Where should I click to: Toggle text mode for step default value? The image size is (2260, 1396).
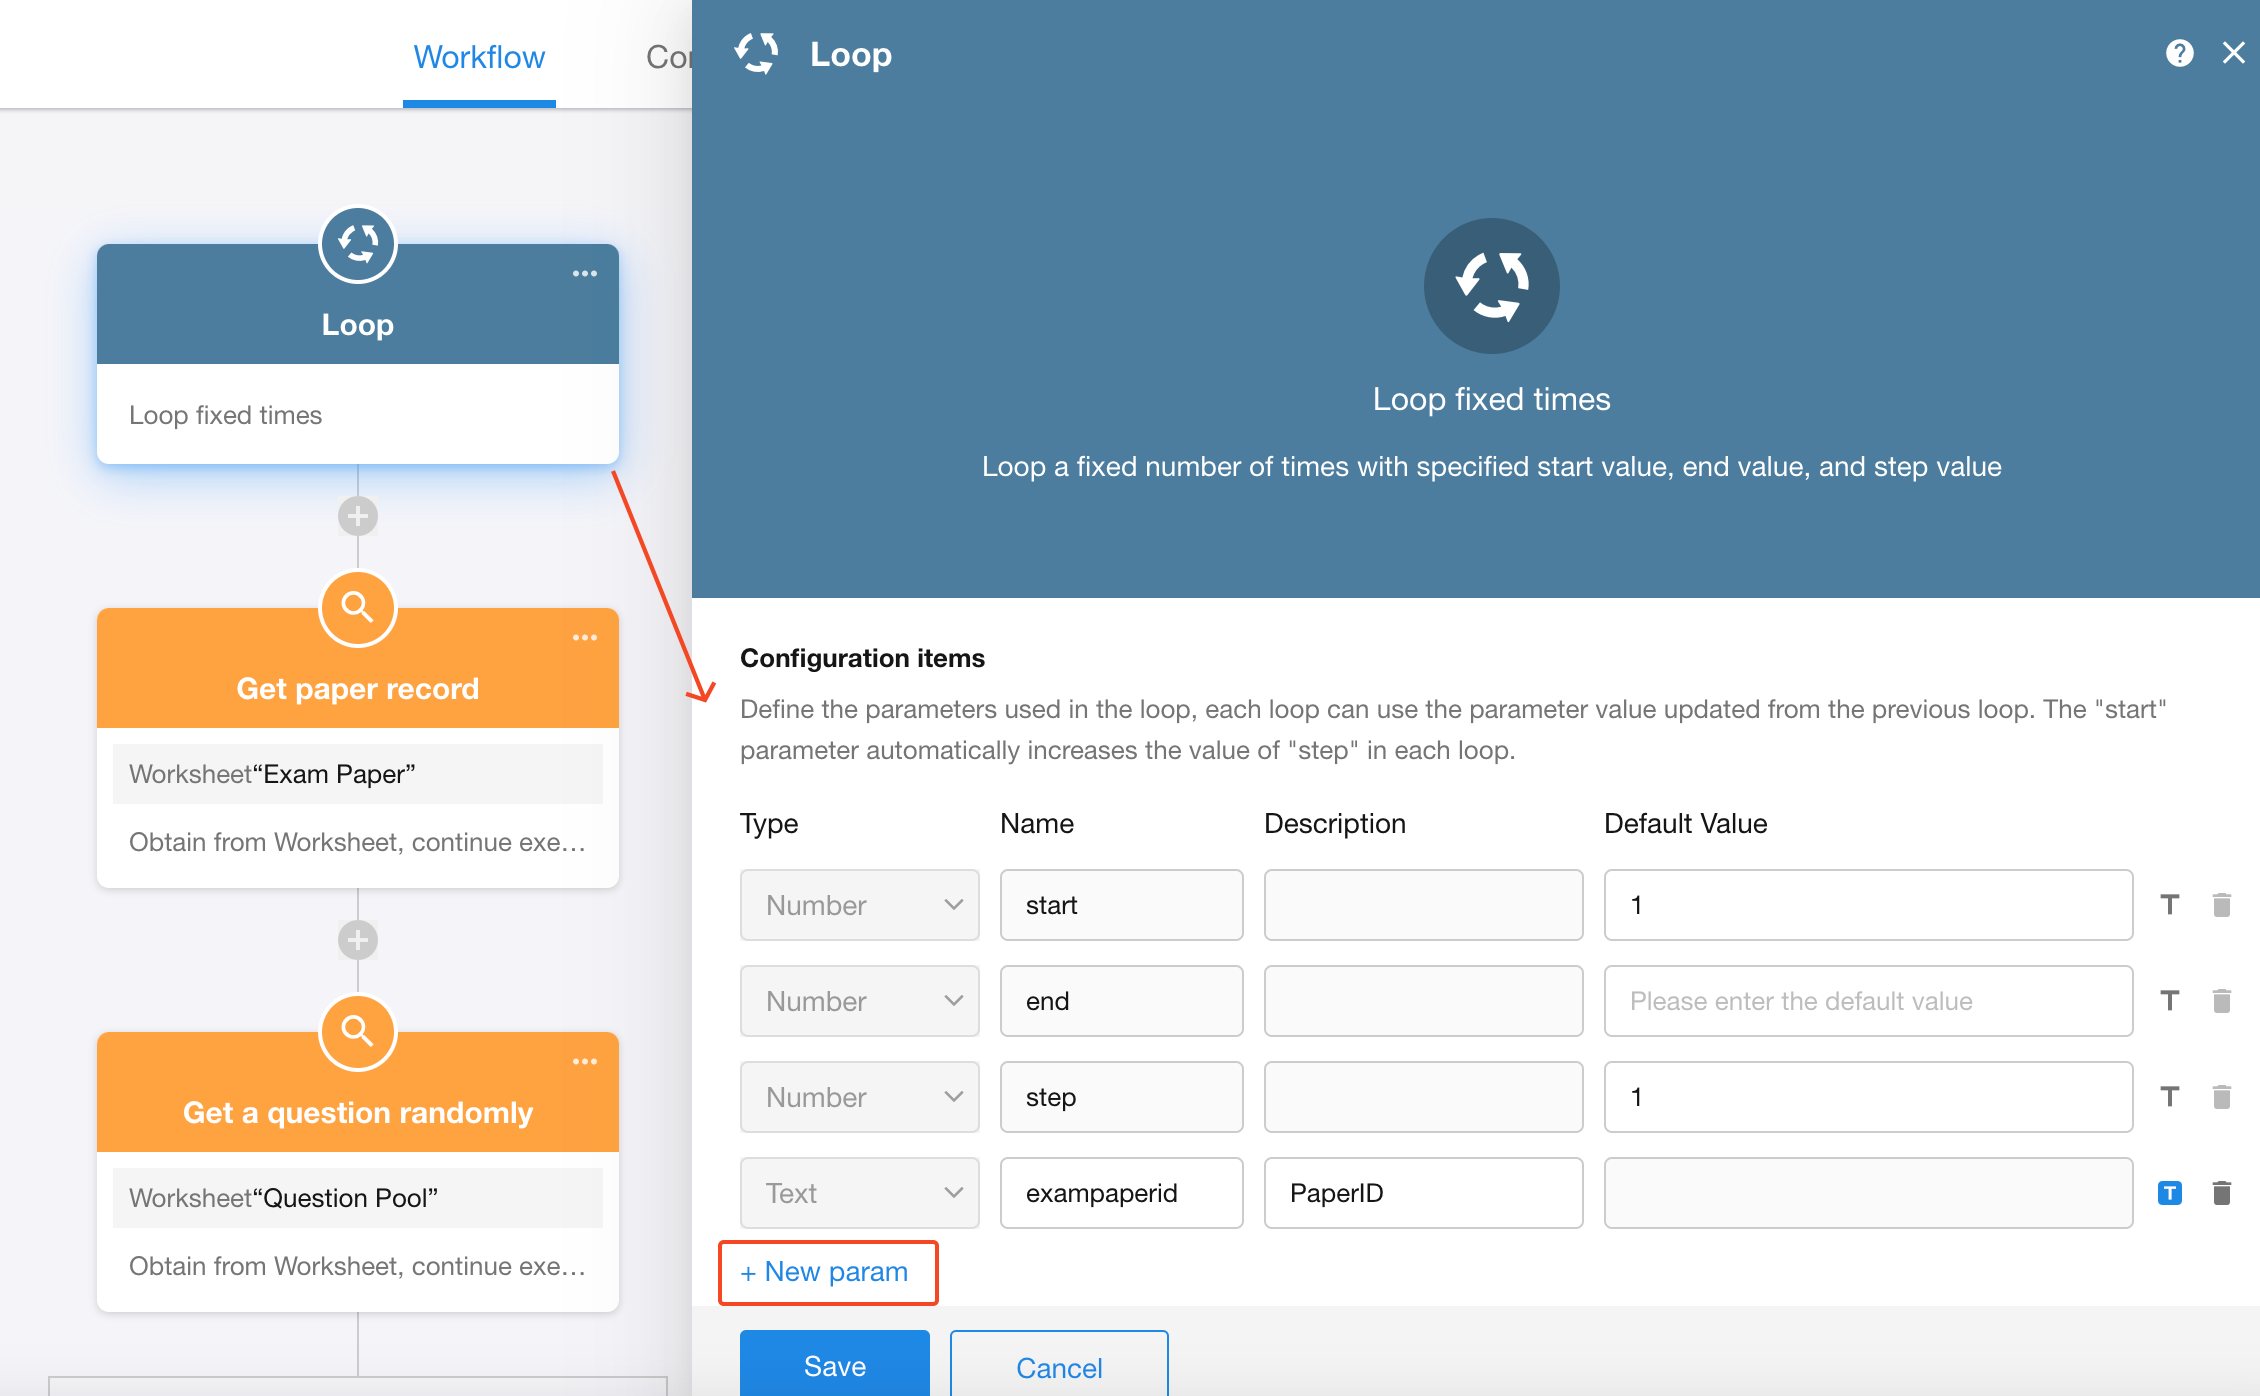(2169, 1097)
